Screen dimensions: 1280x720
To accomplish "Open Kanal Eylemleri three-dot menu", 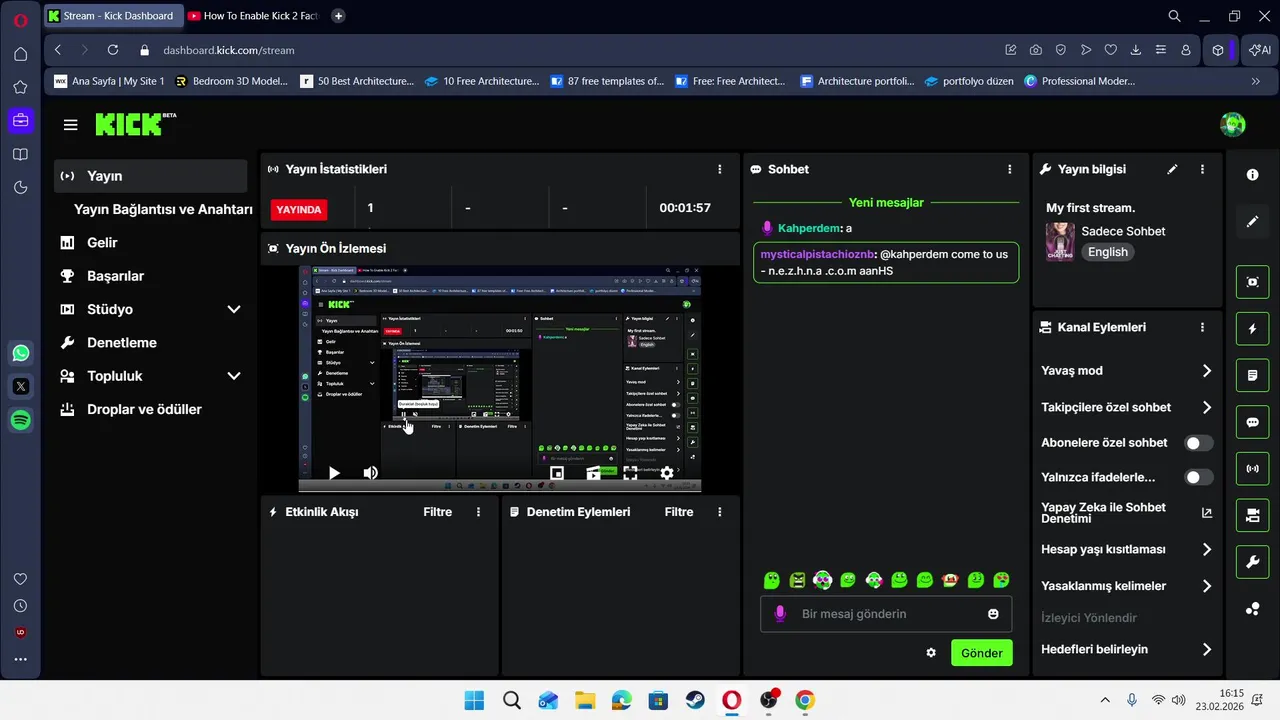I will 1203,327.
